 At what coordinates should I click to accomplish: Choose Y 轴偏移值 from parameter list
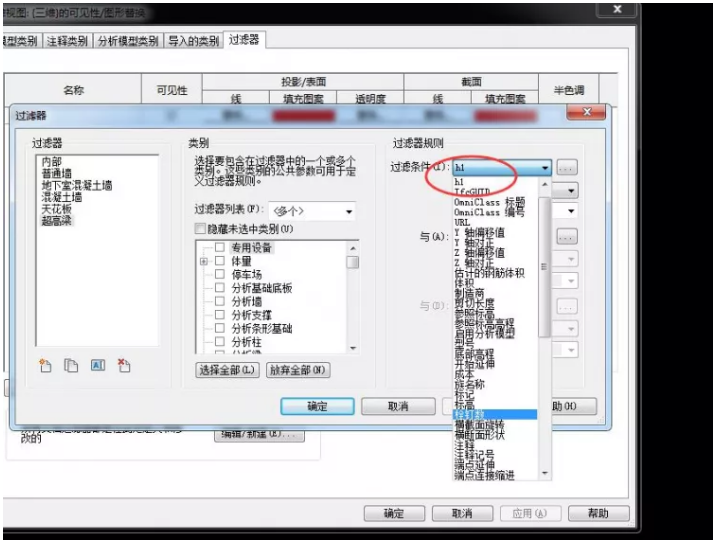pos(480,232)
